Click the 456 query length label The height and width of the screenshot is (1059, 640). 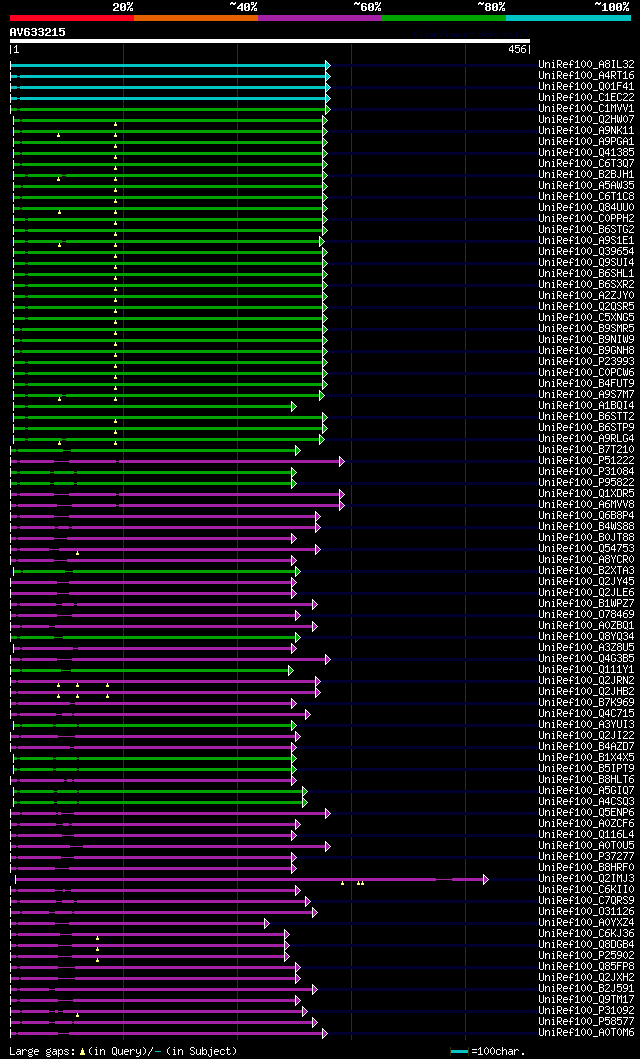517,49
